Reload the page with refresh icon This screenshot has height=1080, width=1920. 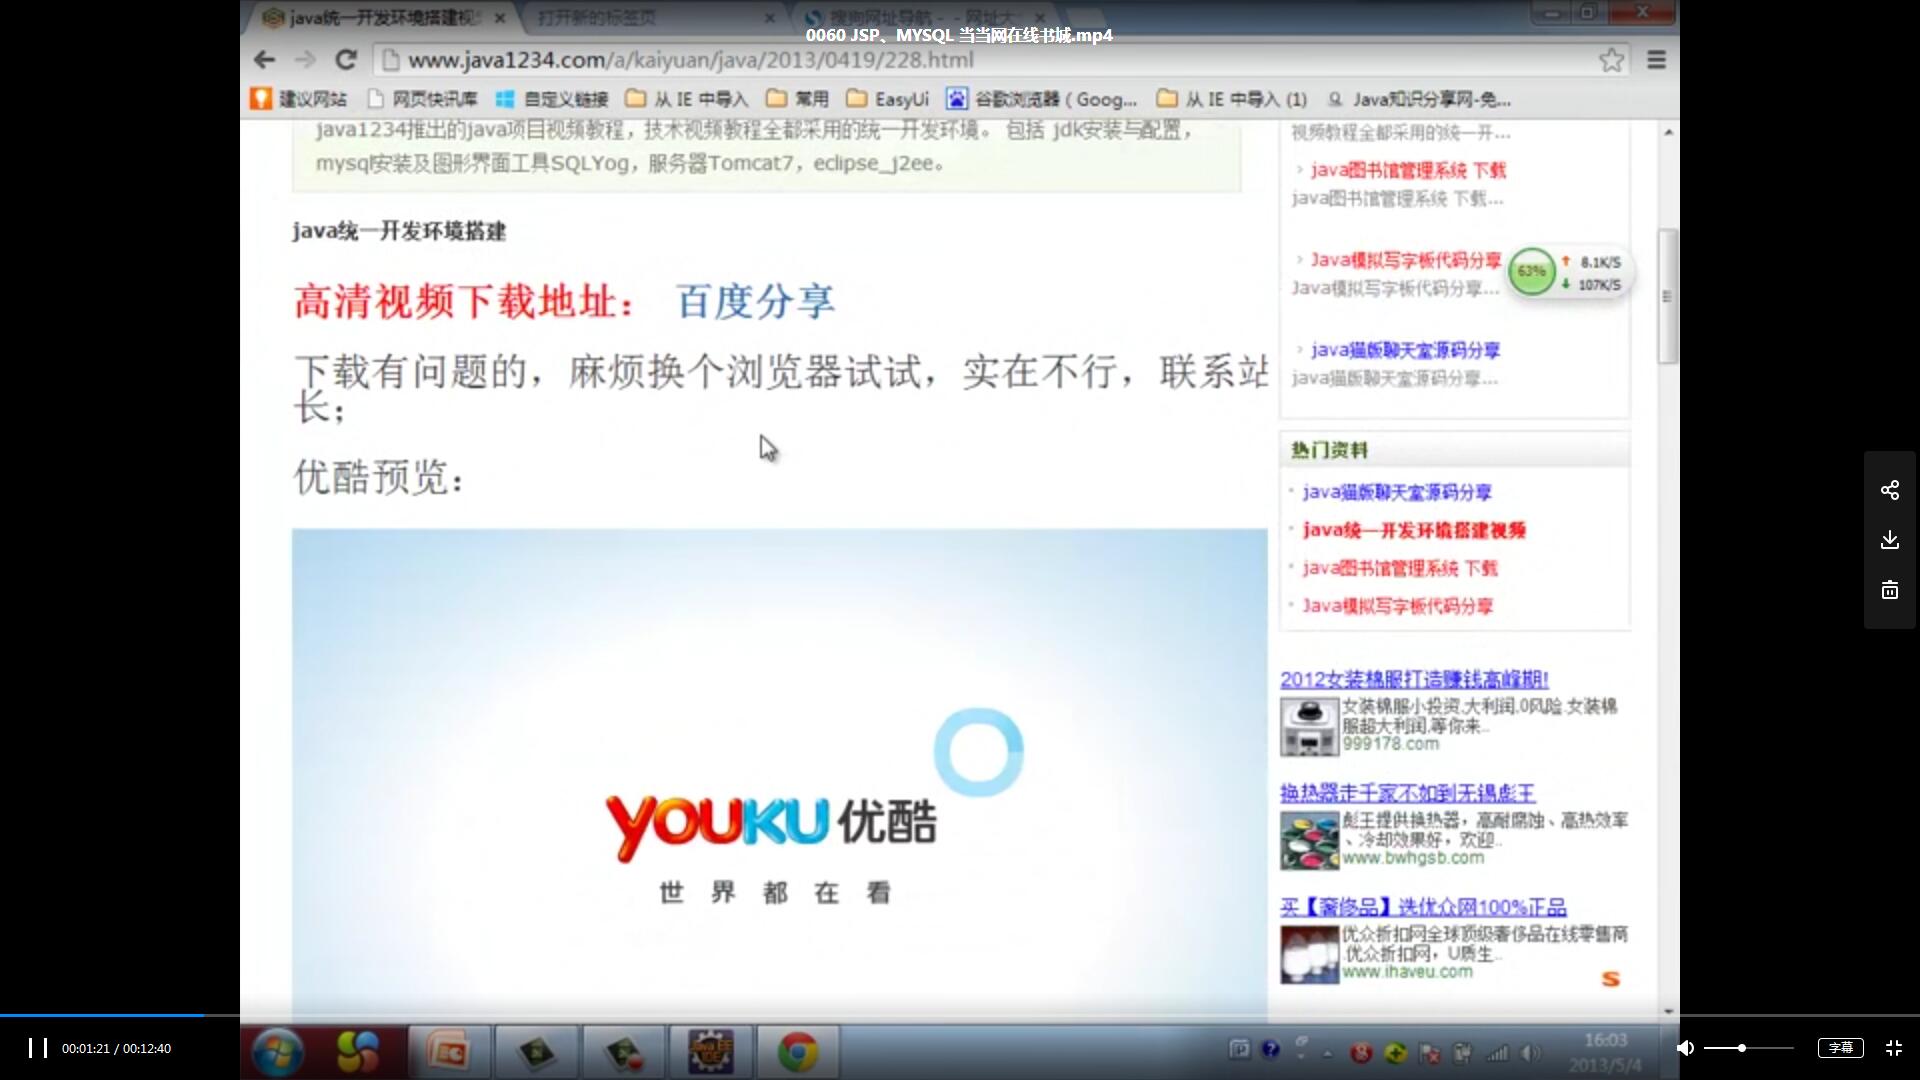click(346, 60)
